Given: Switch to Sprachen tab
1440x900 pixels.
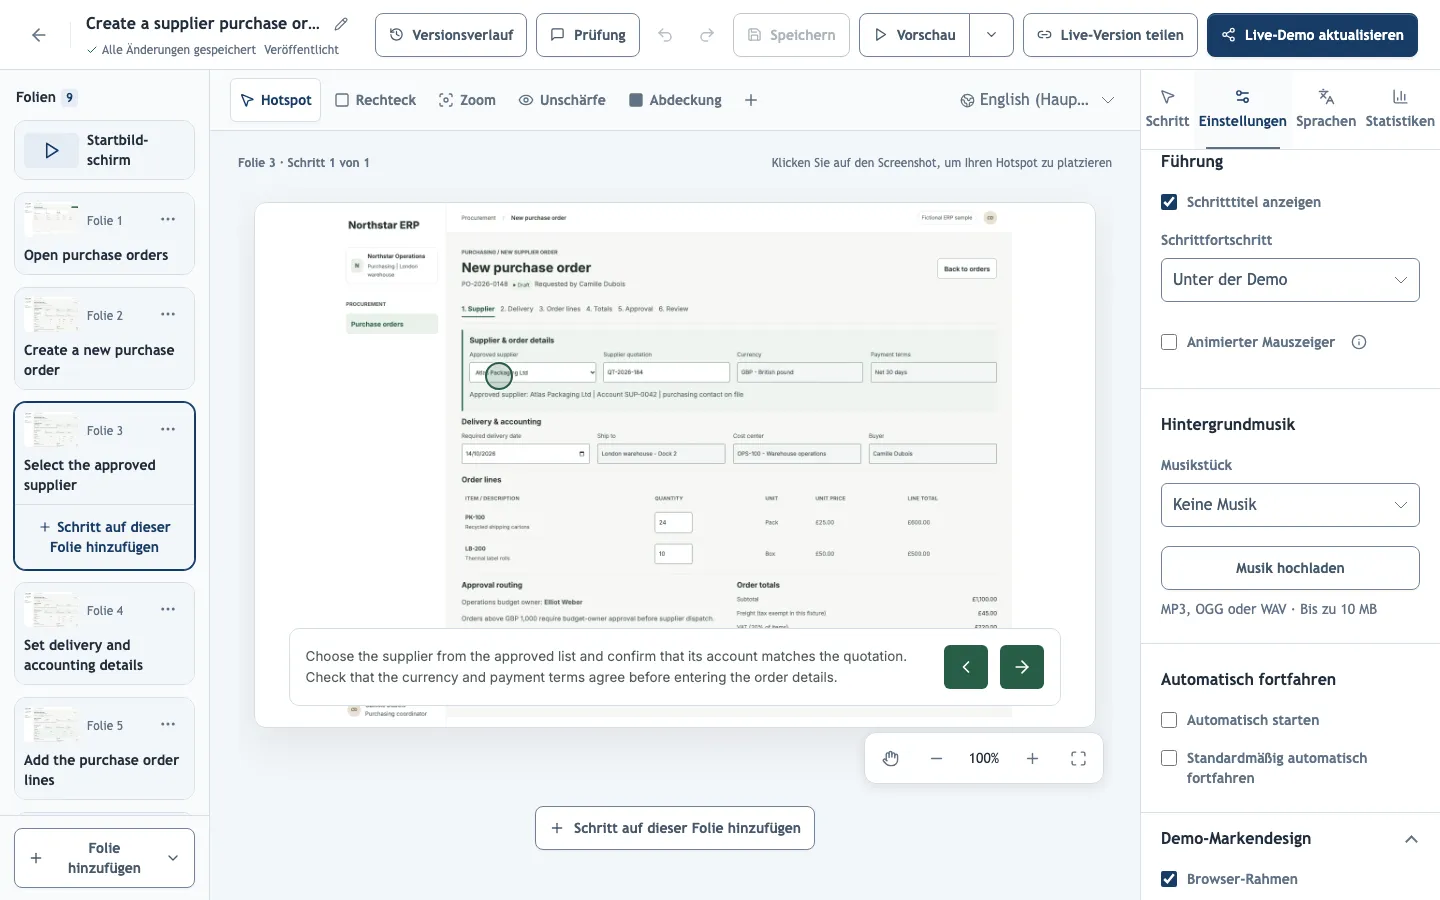Looking at the screenshot, I should tap(1326, 109).
